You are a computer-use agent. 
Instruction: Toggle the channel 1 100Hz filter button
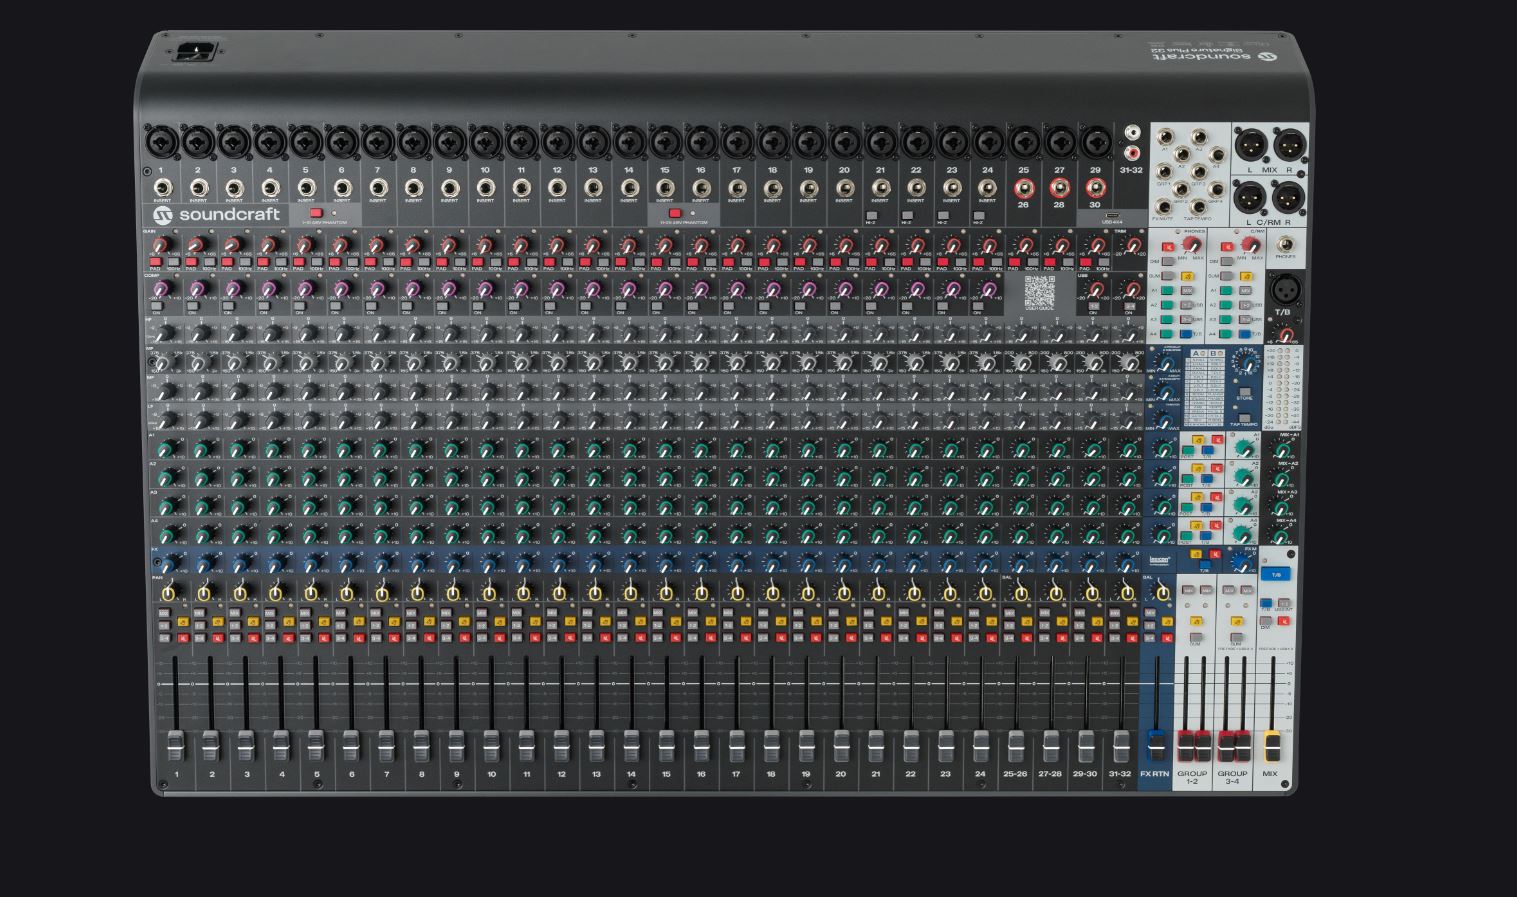click(x=173, y=262)
